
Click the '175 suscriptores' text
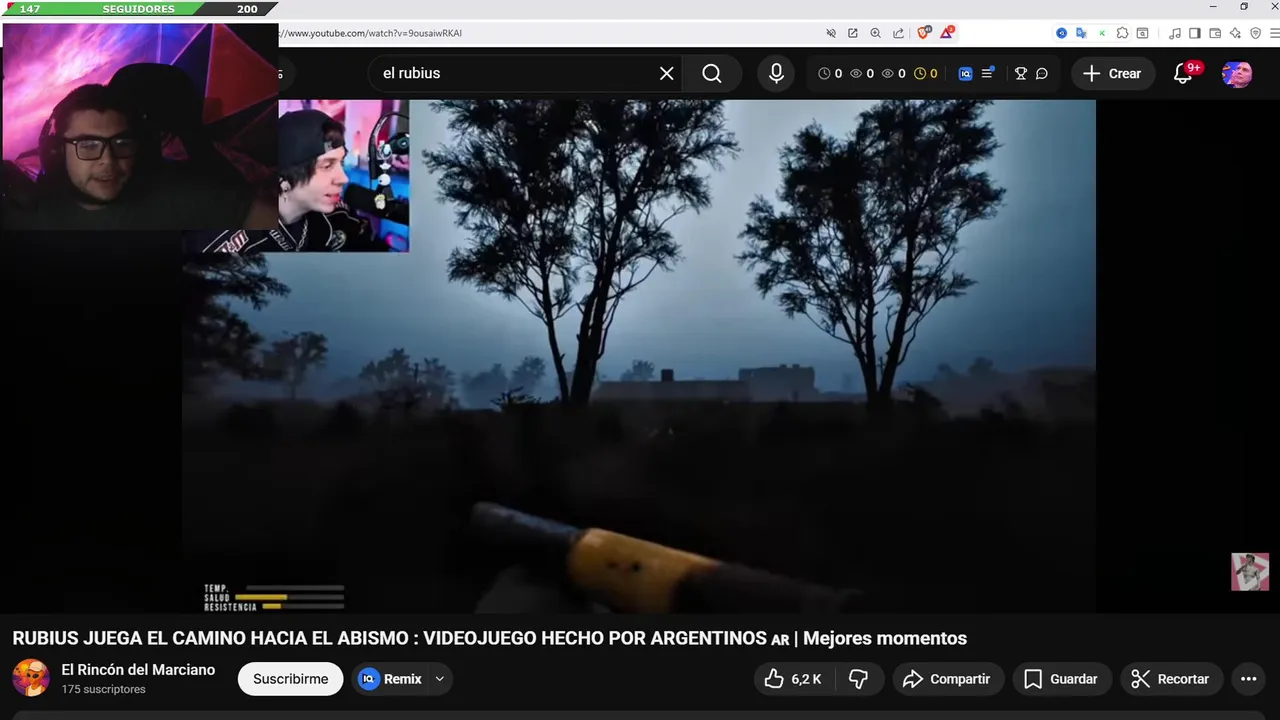(x=103, y=690)
